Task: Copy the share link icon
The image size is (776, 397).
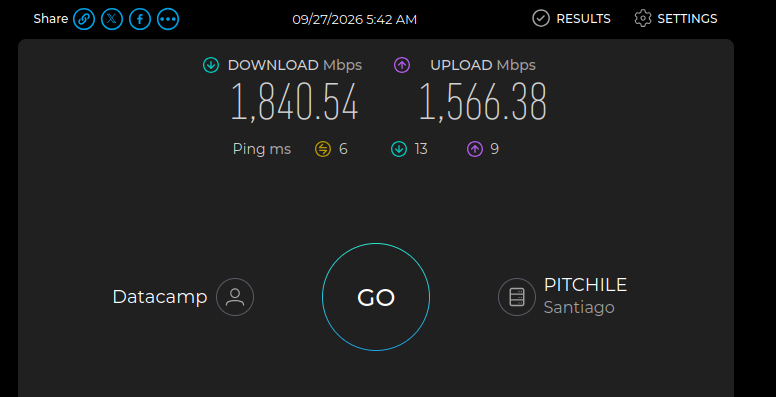Action: (84, 19)
